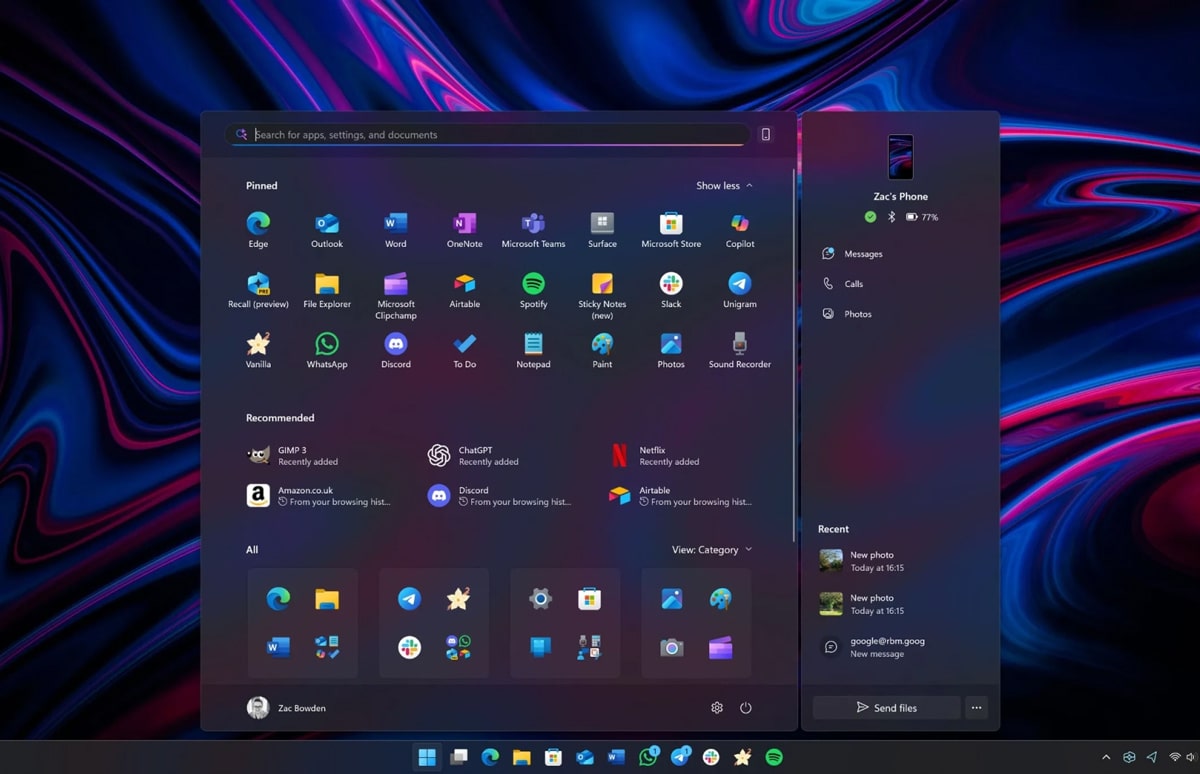1200x774 pixels.
Task: Click the Send files button
Action: coord(886,707)
